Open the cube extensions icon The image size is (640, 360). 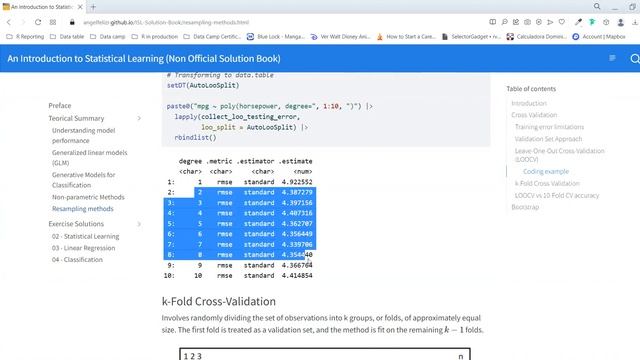coord(606,22)
